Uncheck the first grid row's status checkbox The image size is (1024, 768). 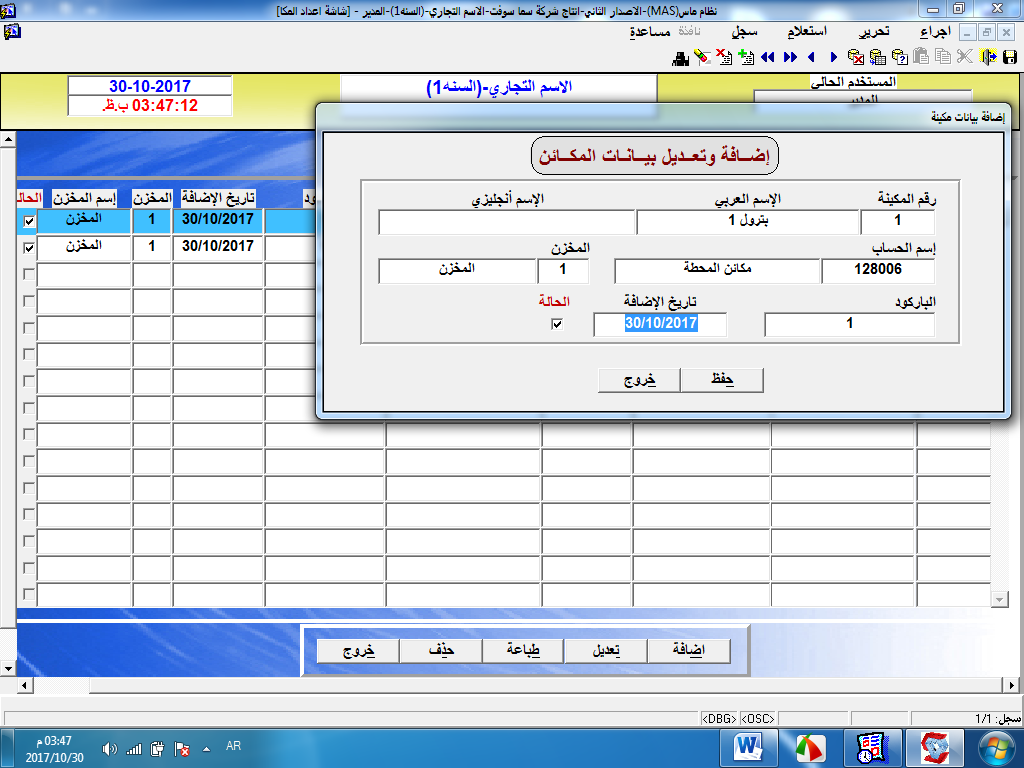[29, 221]
